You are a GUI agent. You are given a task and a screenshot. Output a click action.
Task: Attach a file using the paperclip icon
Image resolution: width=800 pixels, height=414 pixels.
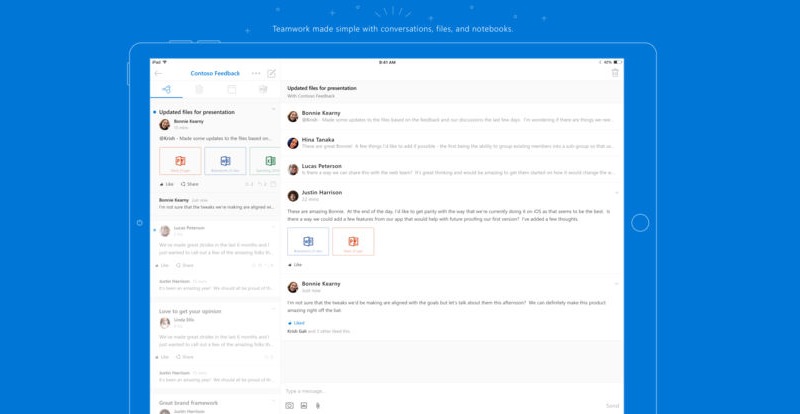[x=317, y=406]
